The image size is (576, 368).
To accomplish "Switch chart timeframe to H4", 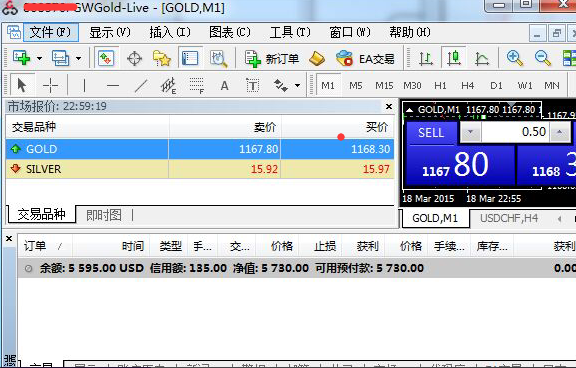I will click(x=467, y=86).
